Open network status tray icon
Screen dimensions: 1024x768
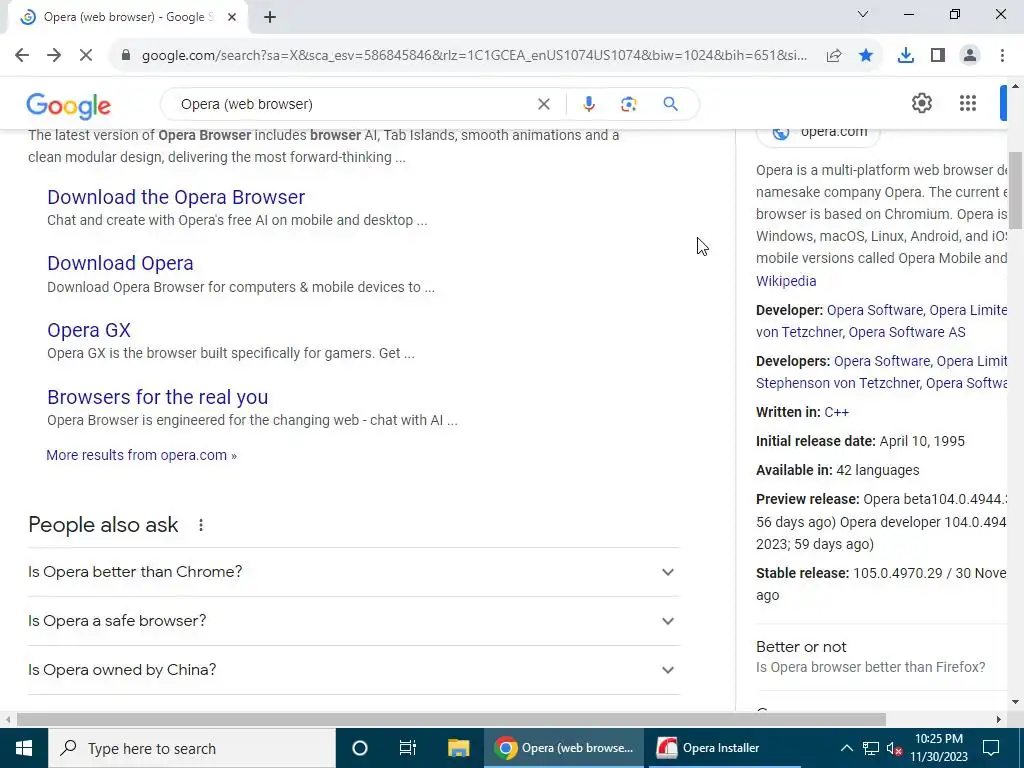871,748
